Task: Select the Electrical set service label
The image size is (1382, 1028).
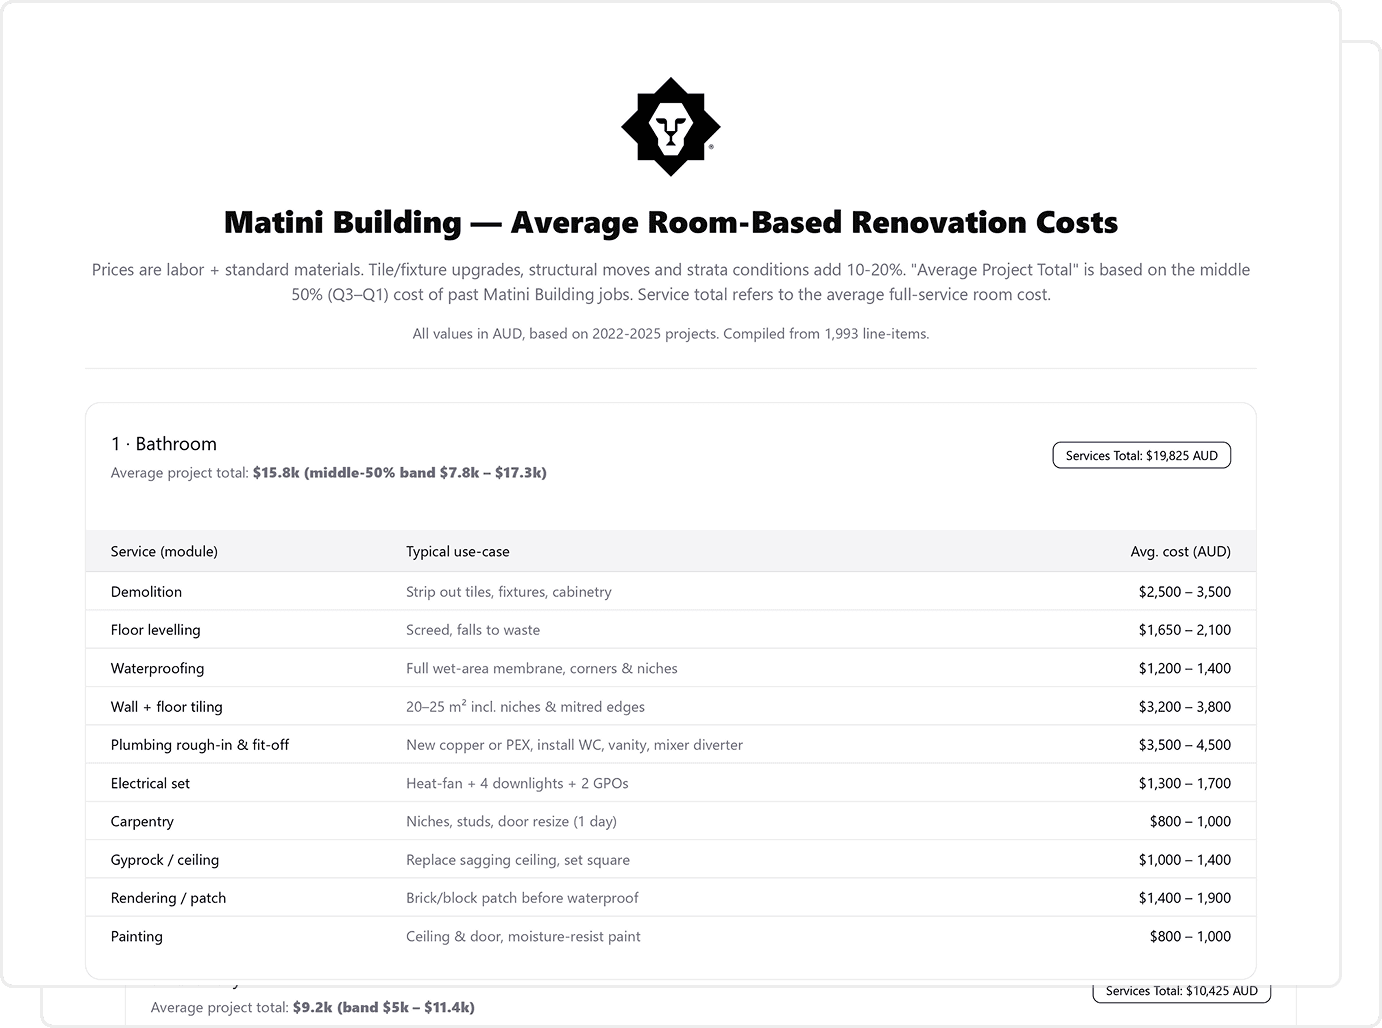Action: coord(150,783)
